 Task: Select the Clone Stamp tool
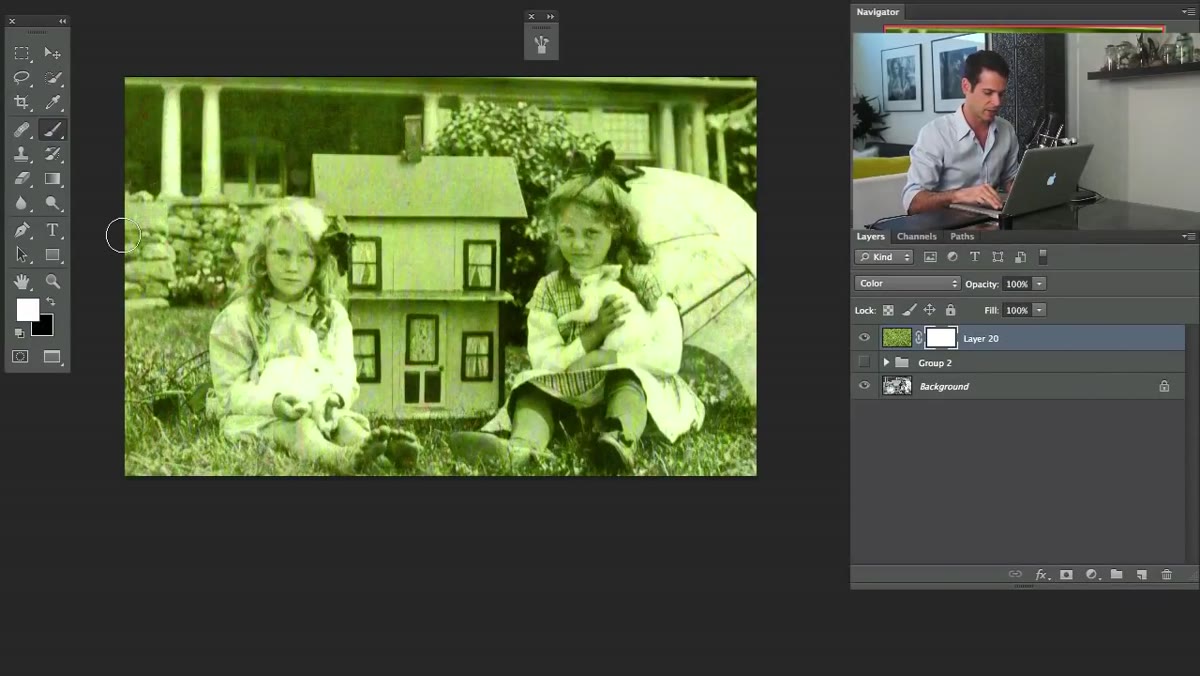tap(21, 154)
